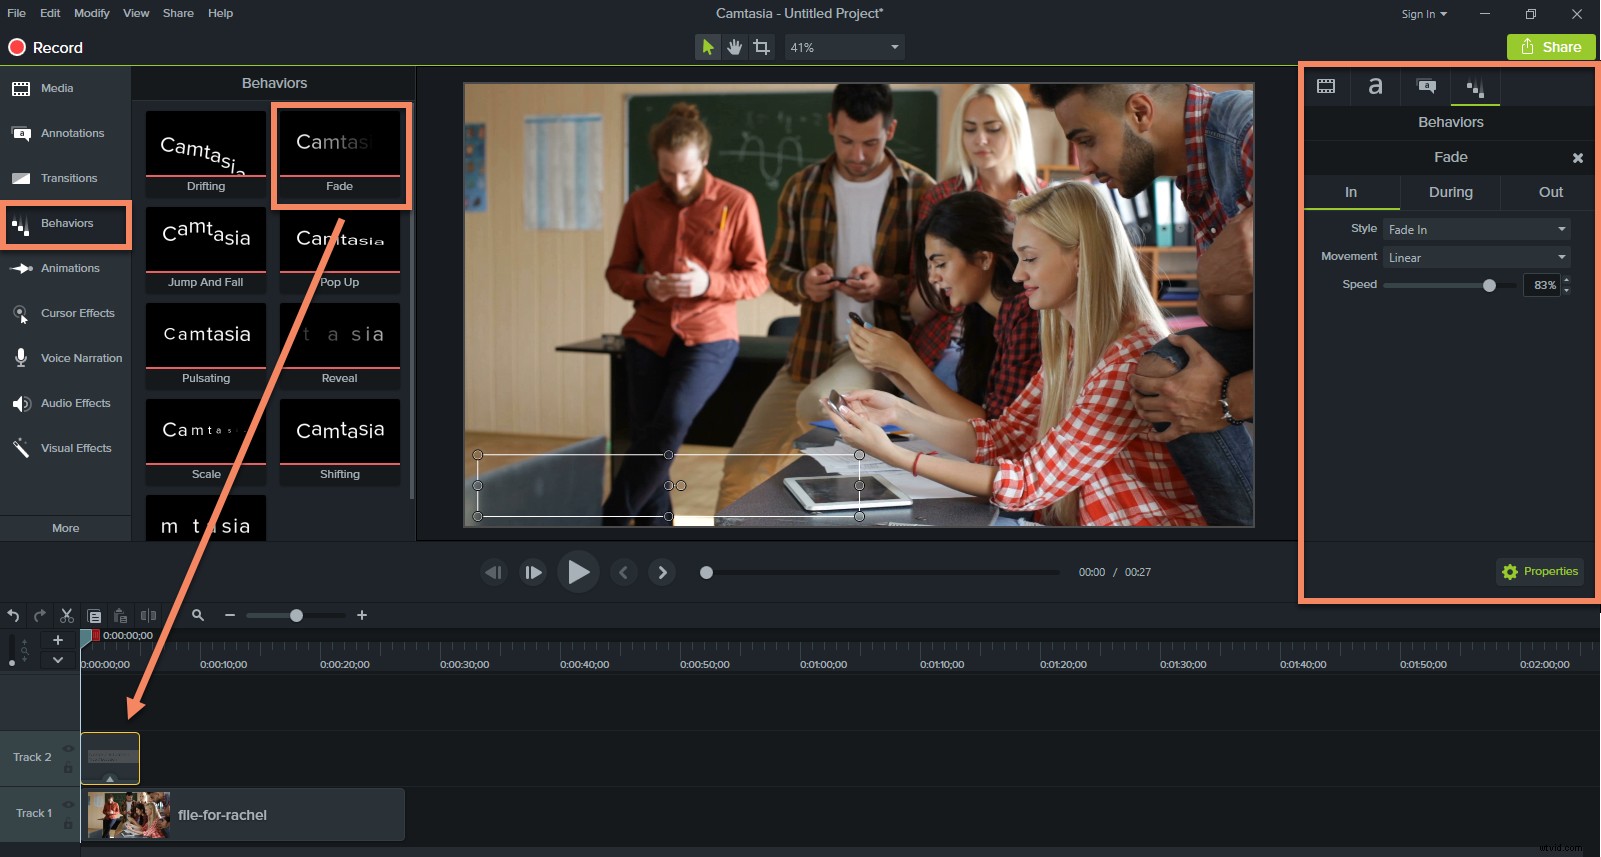Expand track options chevron
Viewport: 1601px width, 857px height.
click(x=58, y=660)
